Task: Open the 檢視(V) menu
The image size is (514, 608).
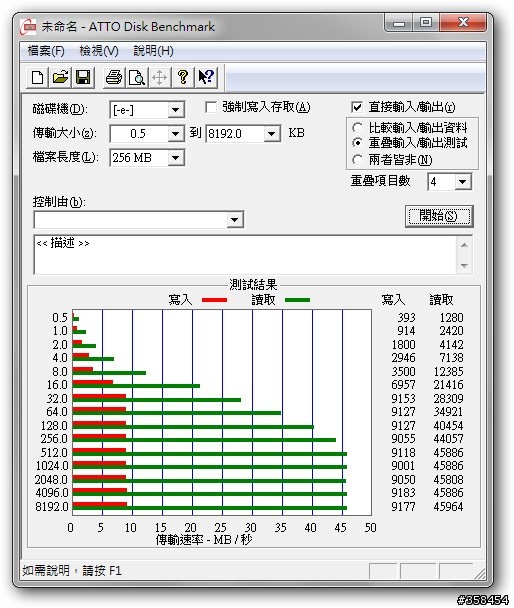Action: coord(99,51)
